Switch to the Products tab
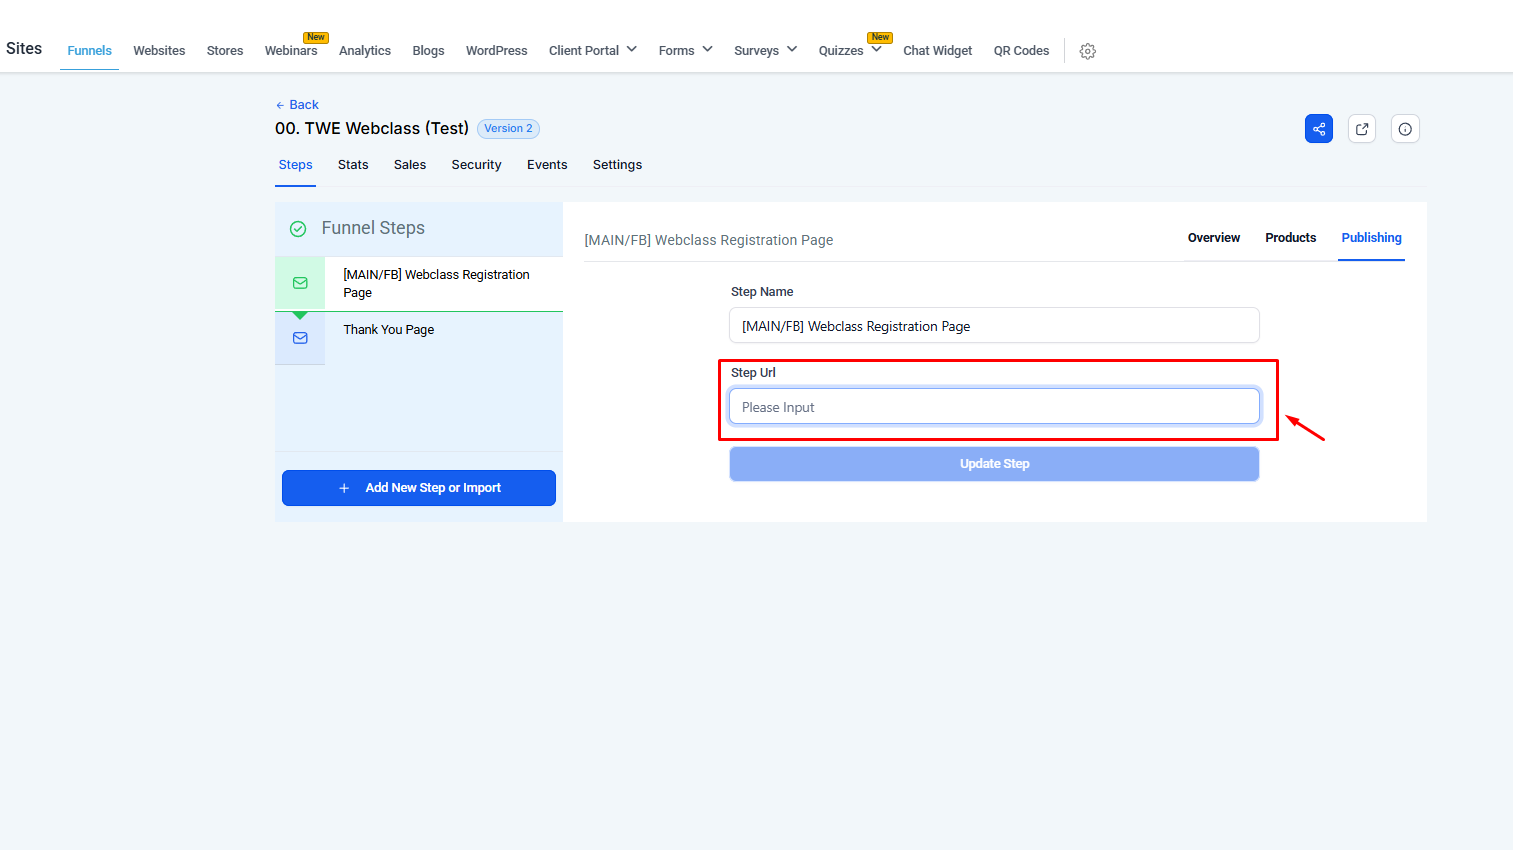 [x=1290, y=238]
